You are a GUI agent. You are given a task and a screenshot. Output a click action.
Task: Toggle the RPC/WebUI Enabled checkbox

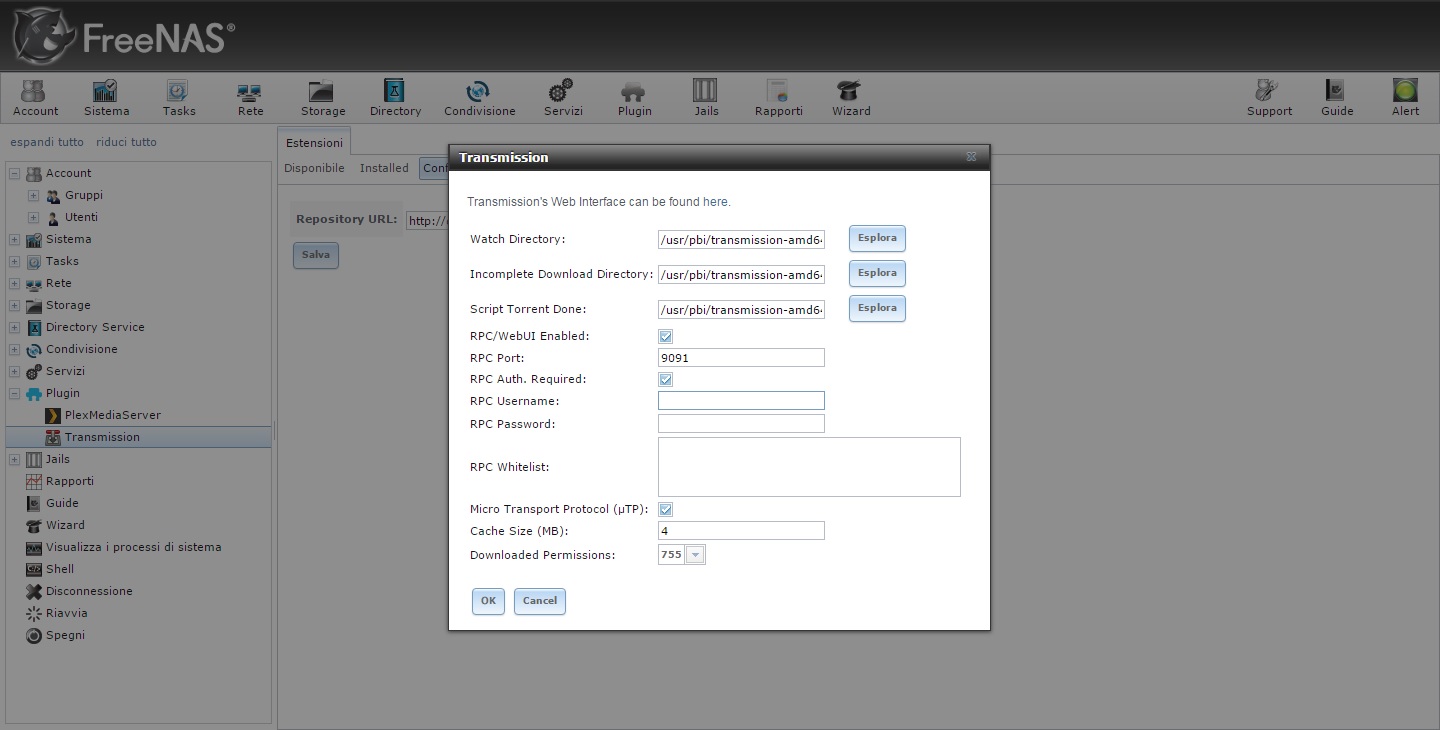click(x=666, y=337)
